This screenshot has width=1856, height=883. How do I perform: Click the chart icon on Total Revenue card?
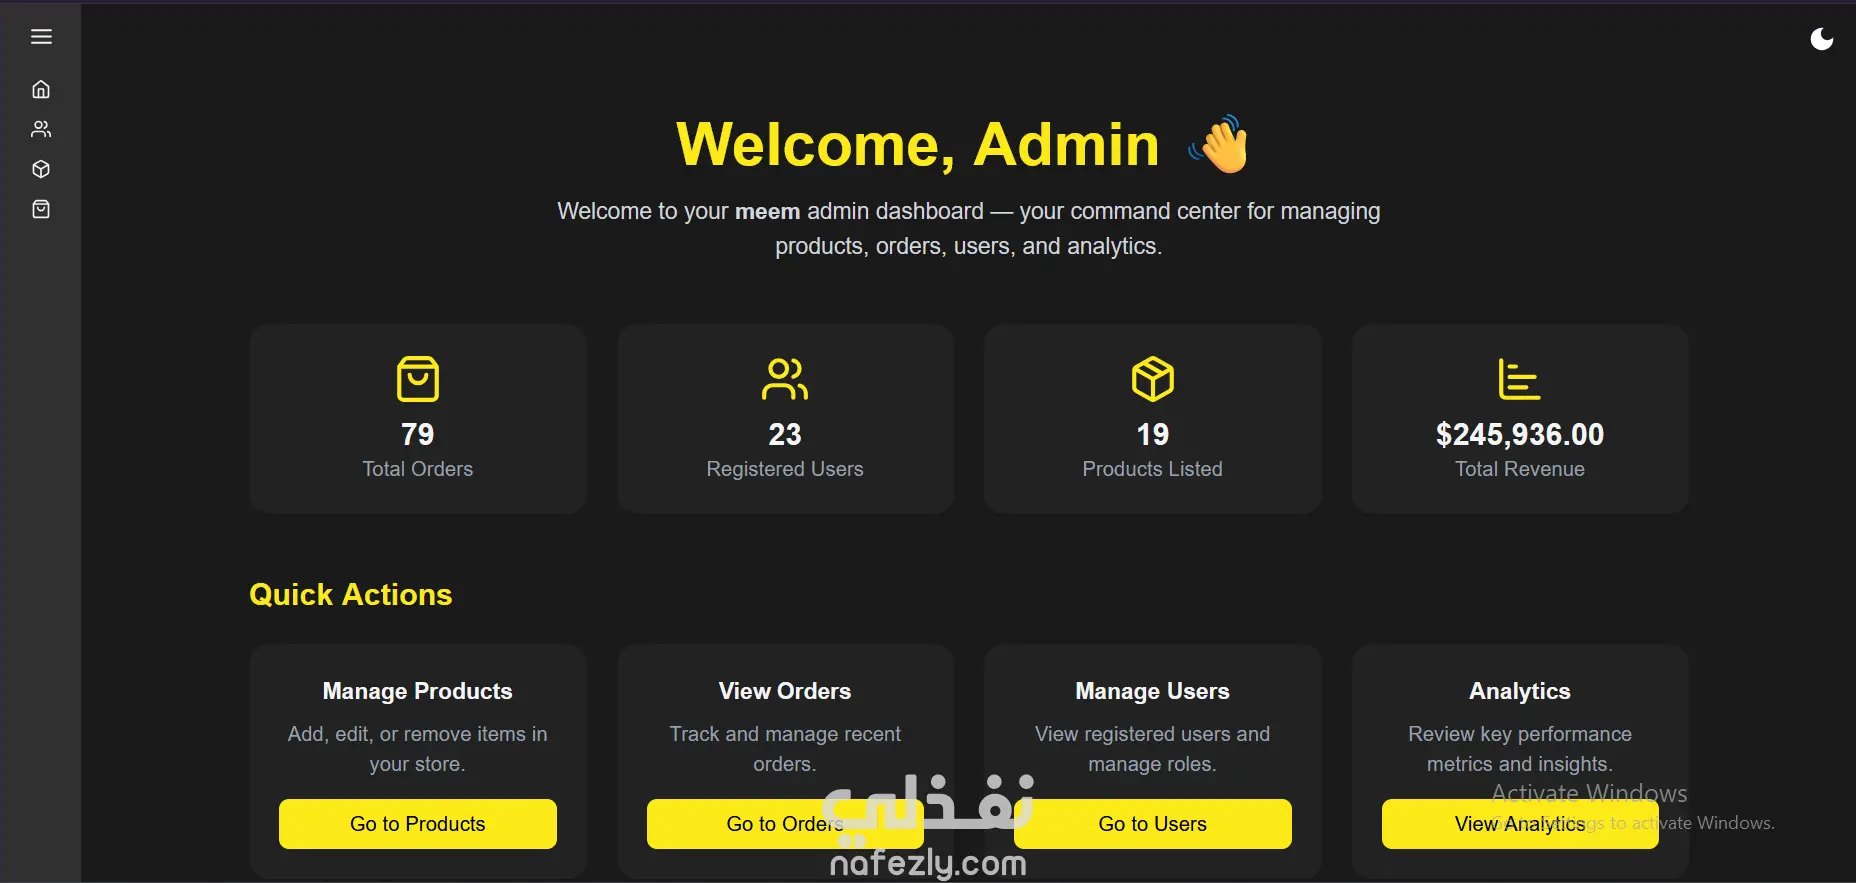point(1520,379)
